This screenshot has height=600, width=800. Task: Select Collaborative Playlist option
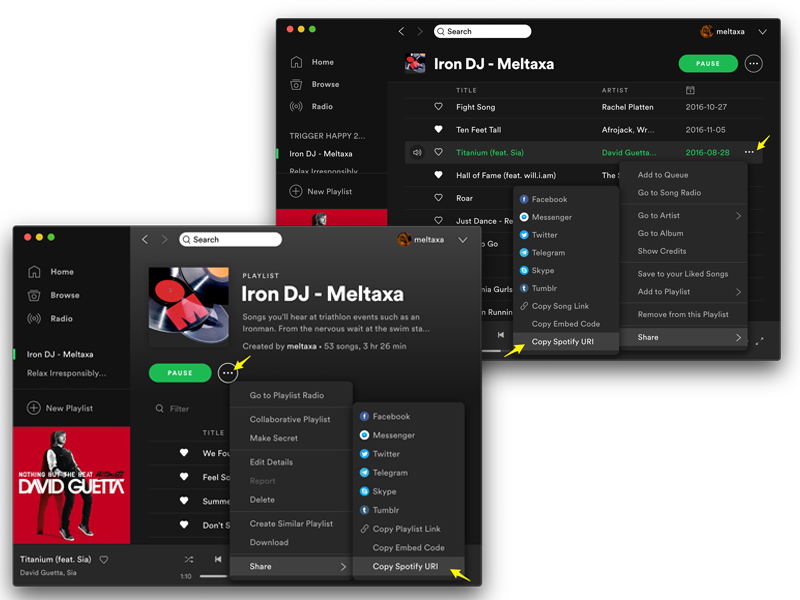(291, 419)
